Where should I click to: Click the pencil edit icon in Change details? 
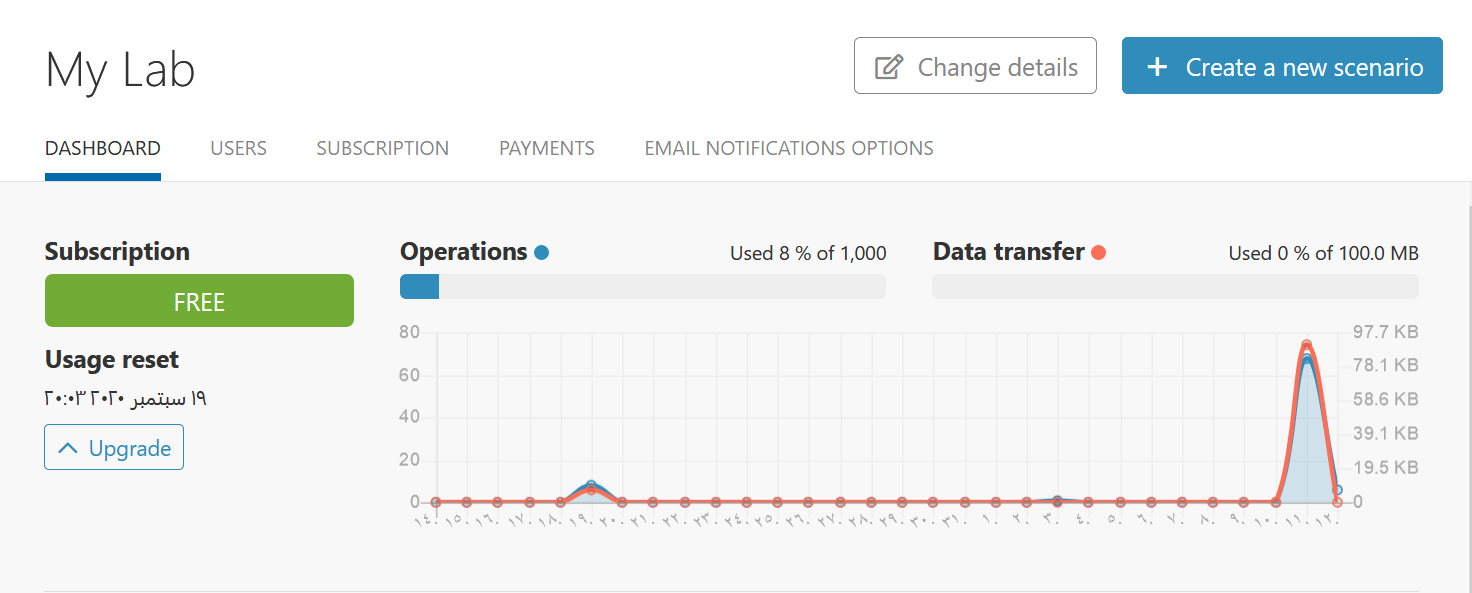pyautogui.click(x=889, y=67)
